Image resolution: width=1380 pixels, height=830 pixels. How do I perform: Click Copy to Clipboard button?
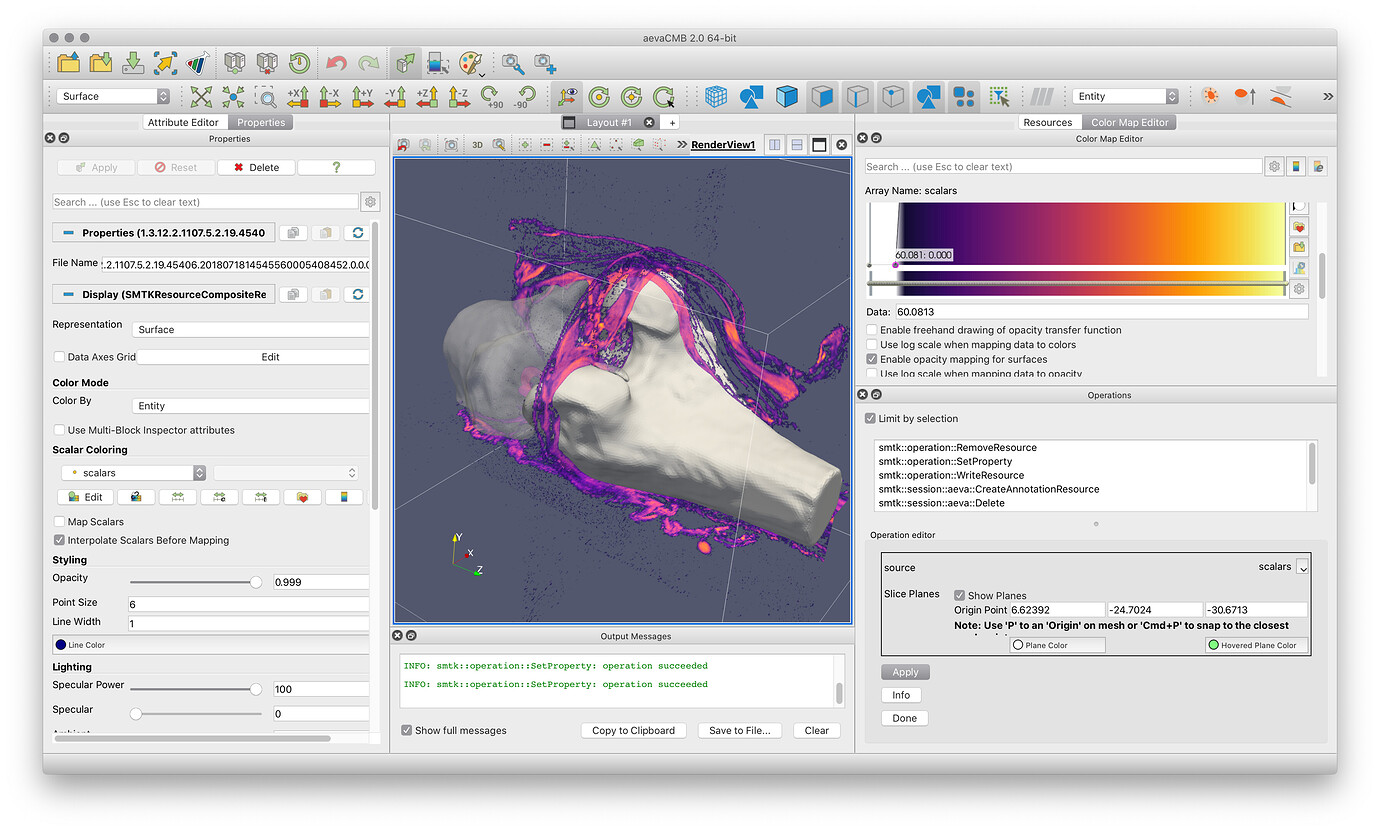(x=633, y=731)
